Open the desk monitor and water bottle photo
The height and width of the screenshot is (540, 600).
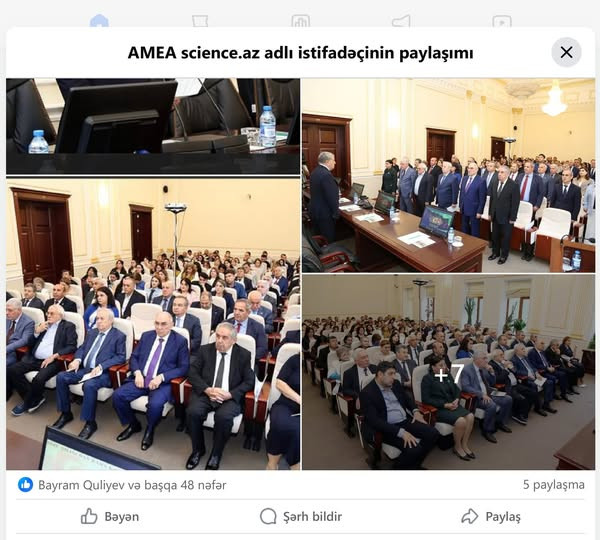pos(153,127)
